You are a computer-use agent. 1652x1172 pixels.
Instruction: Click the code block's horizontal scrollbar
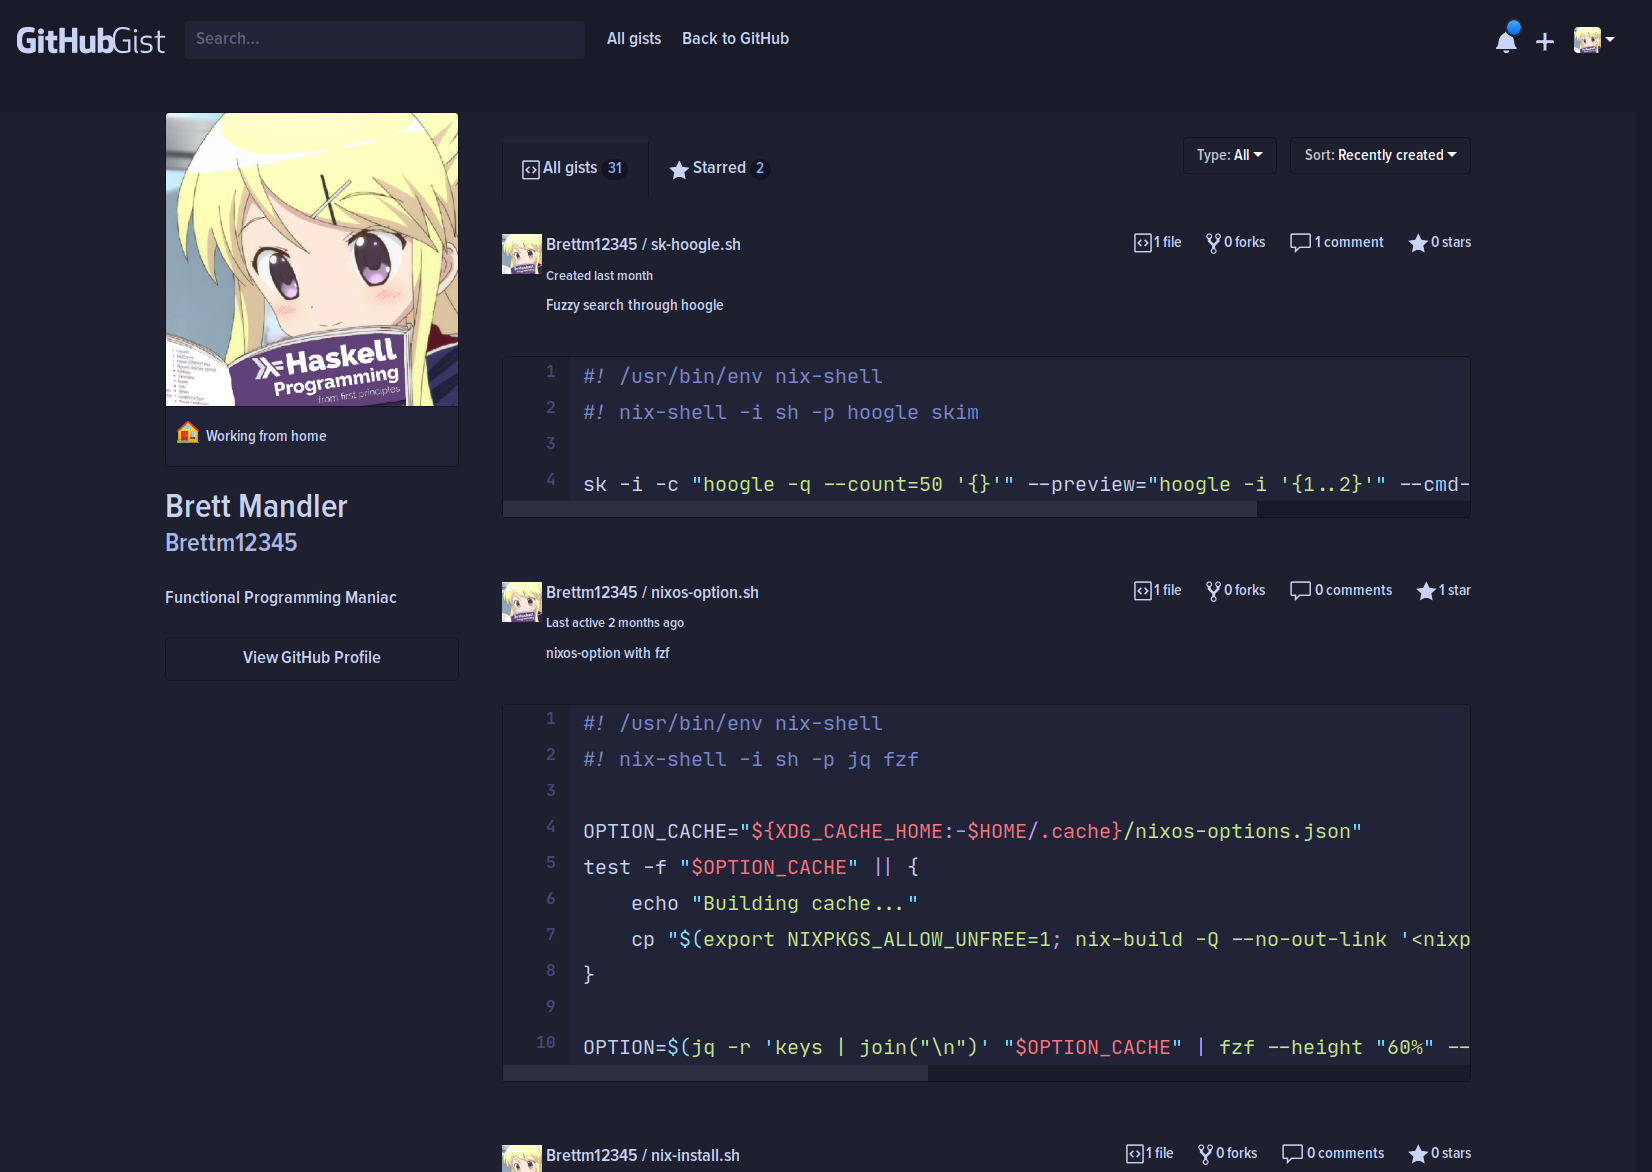[x=880, y=509]
